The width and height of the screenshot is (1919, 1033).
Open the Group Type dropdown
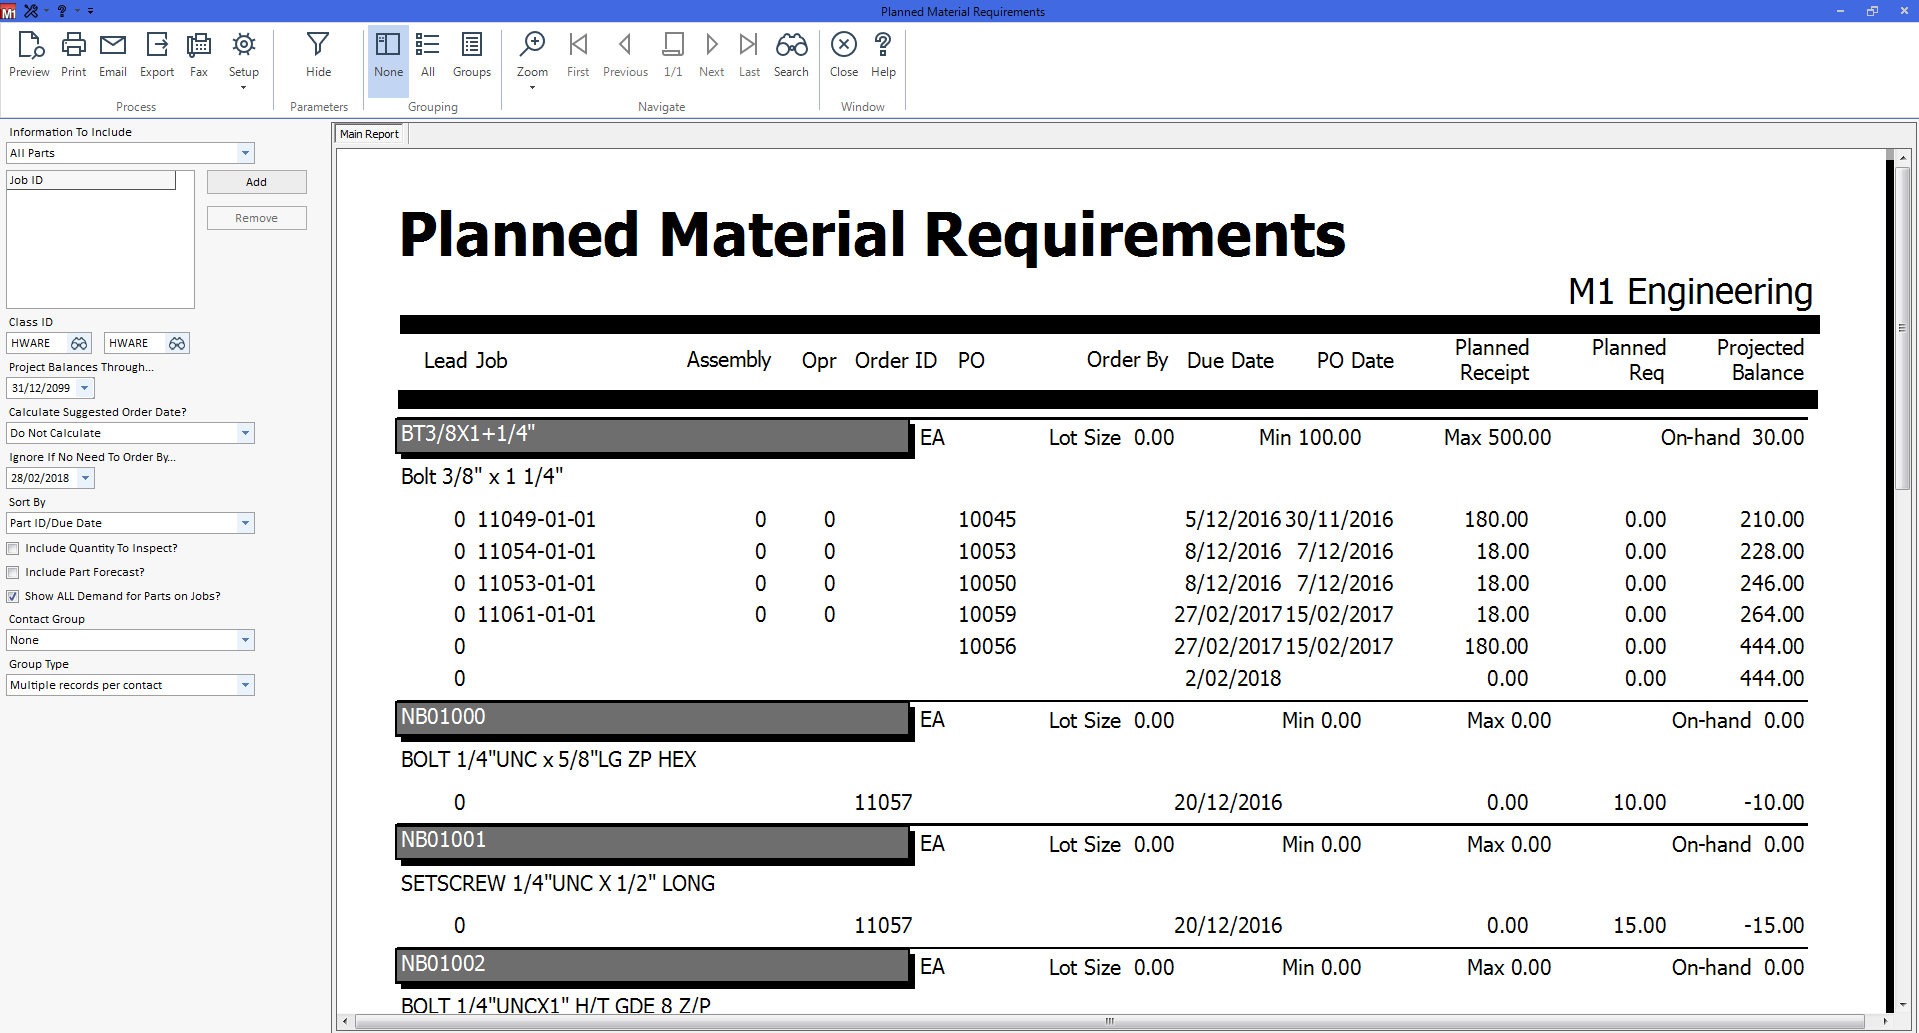pyautogui.click(x=245, y=685)
